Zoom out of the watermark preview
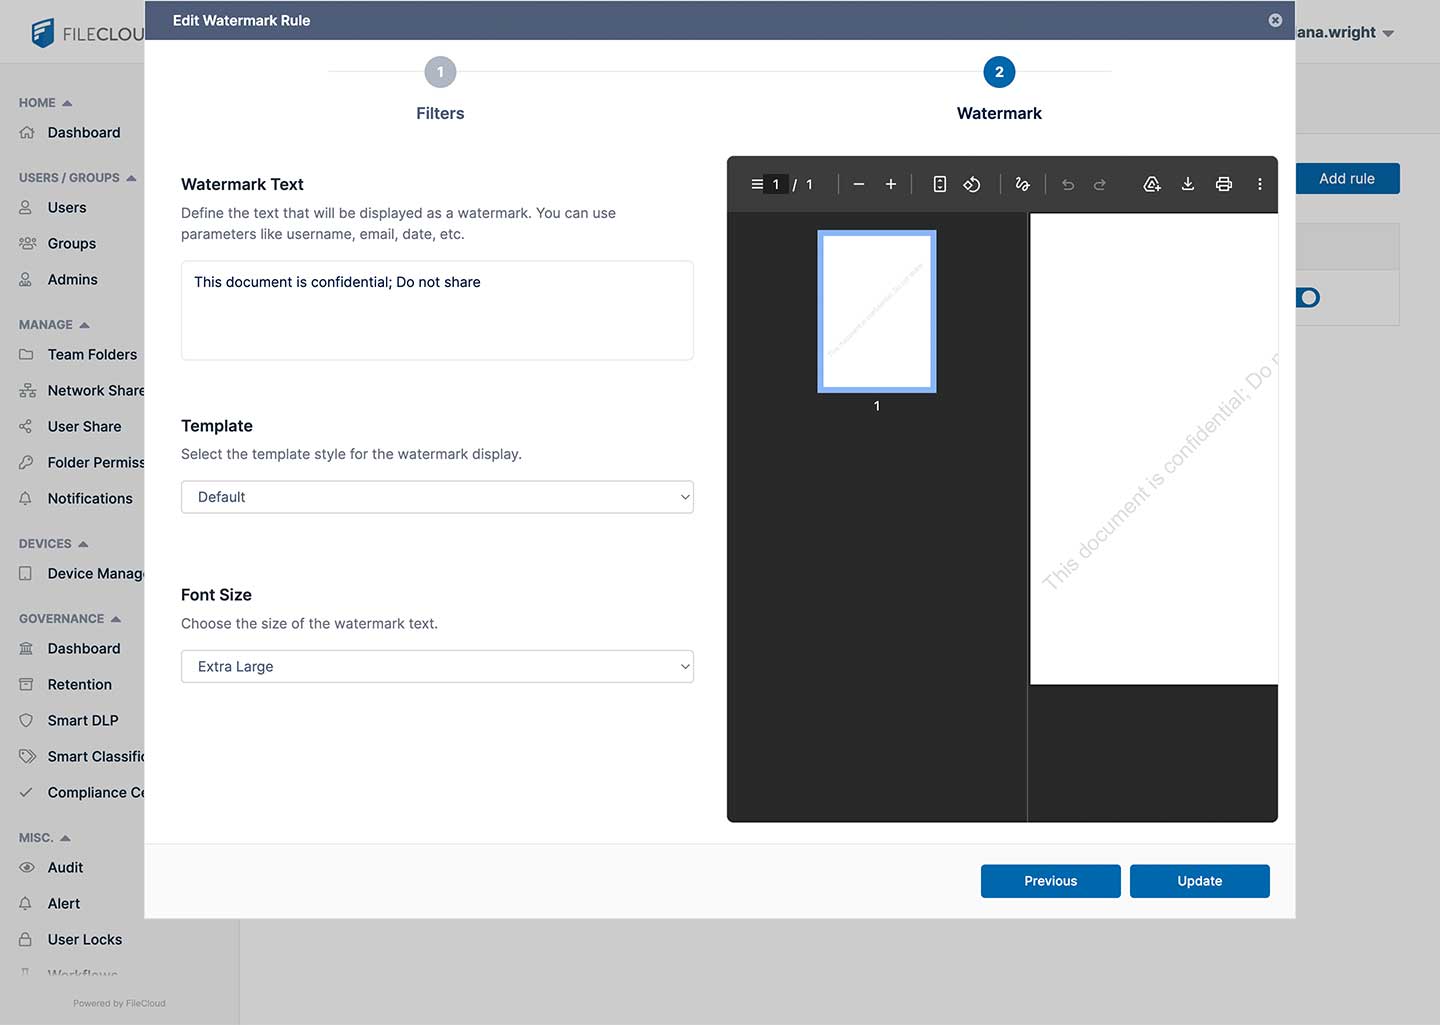The width and height of the screenshot is (1440, 1025). click(858, 184)
